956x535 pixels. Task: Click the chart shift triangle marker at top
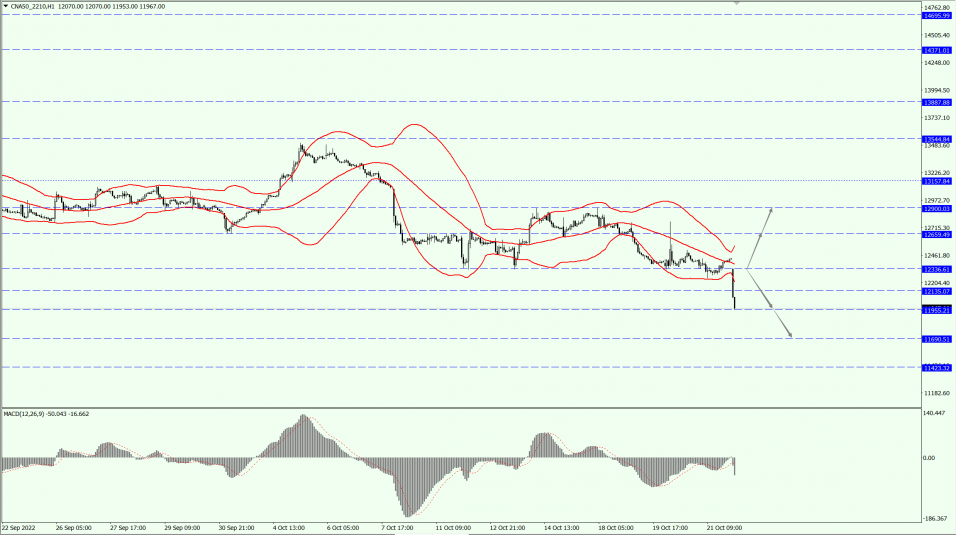[737, 4]
